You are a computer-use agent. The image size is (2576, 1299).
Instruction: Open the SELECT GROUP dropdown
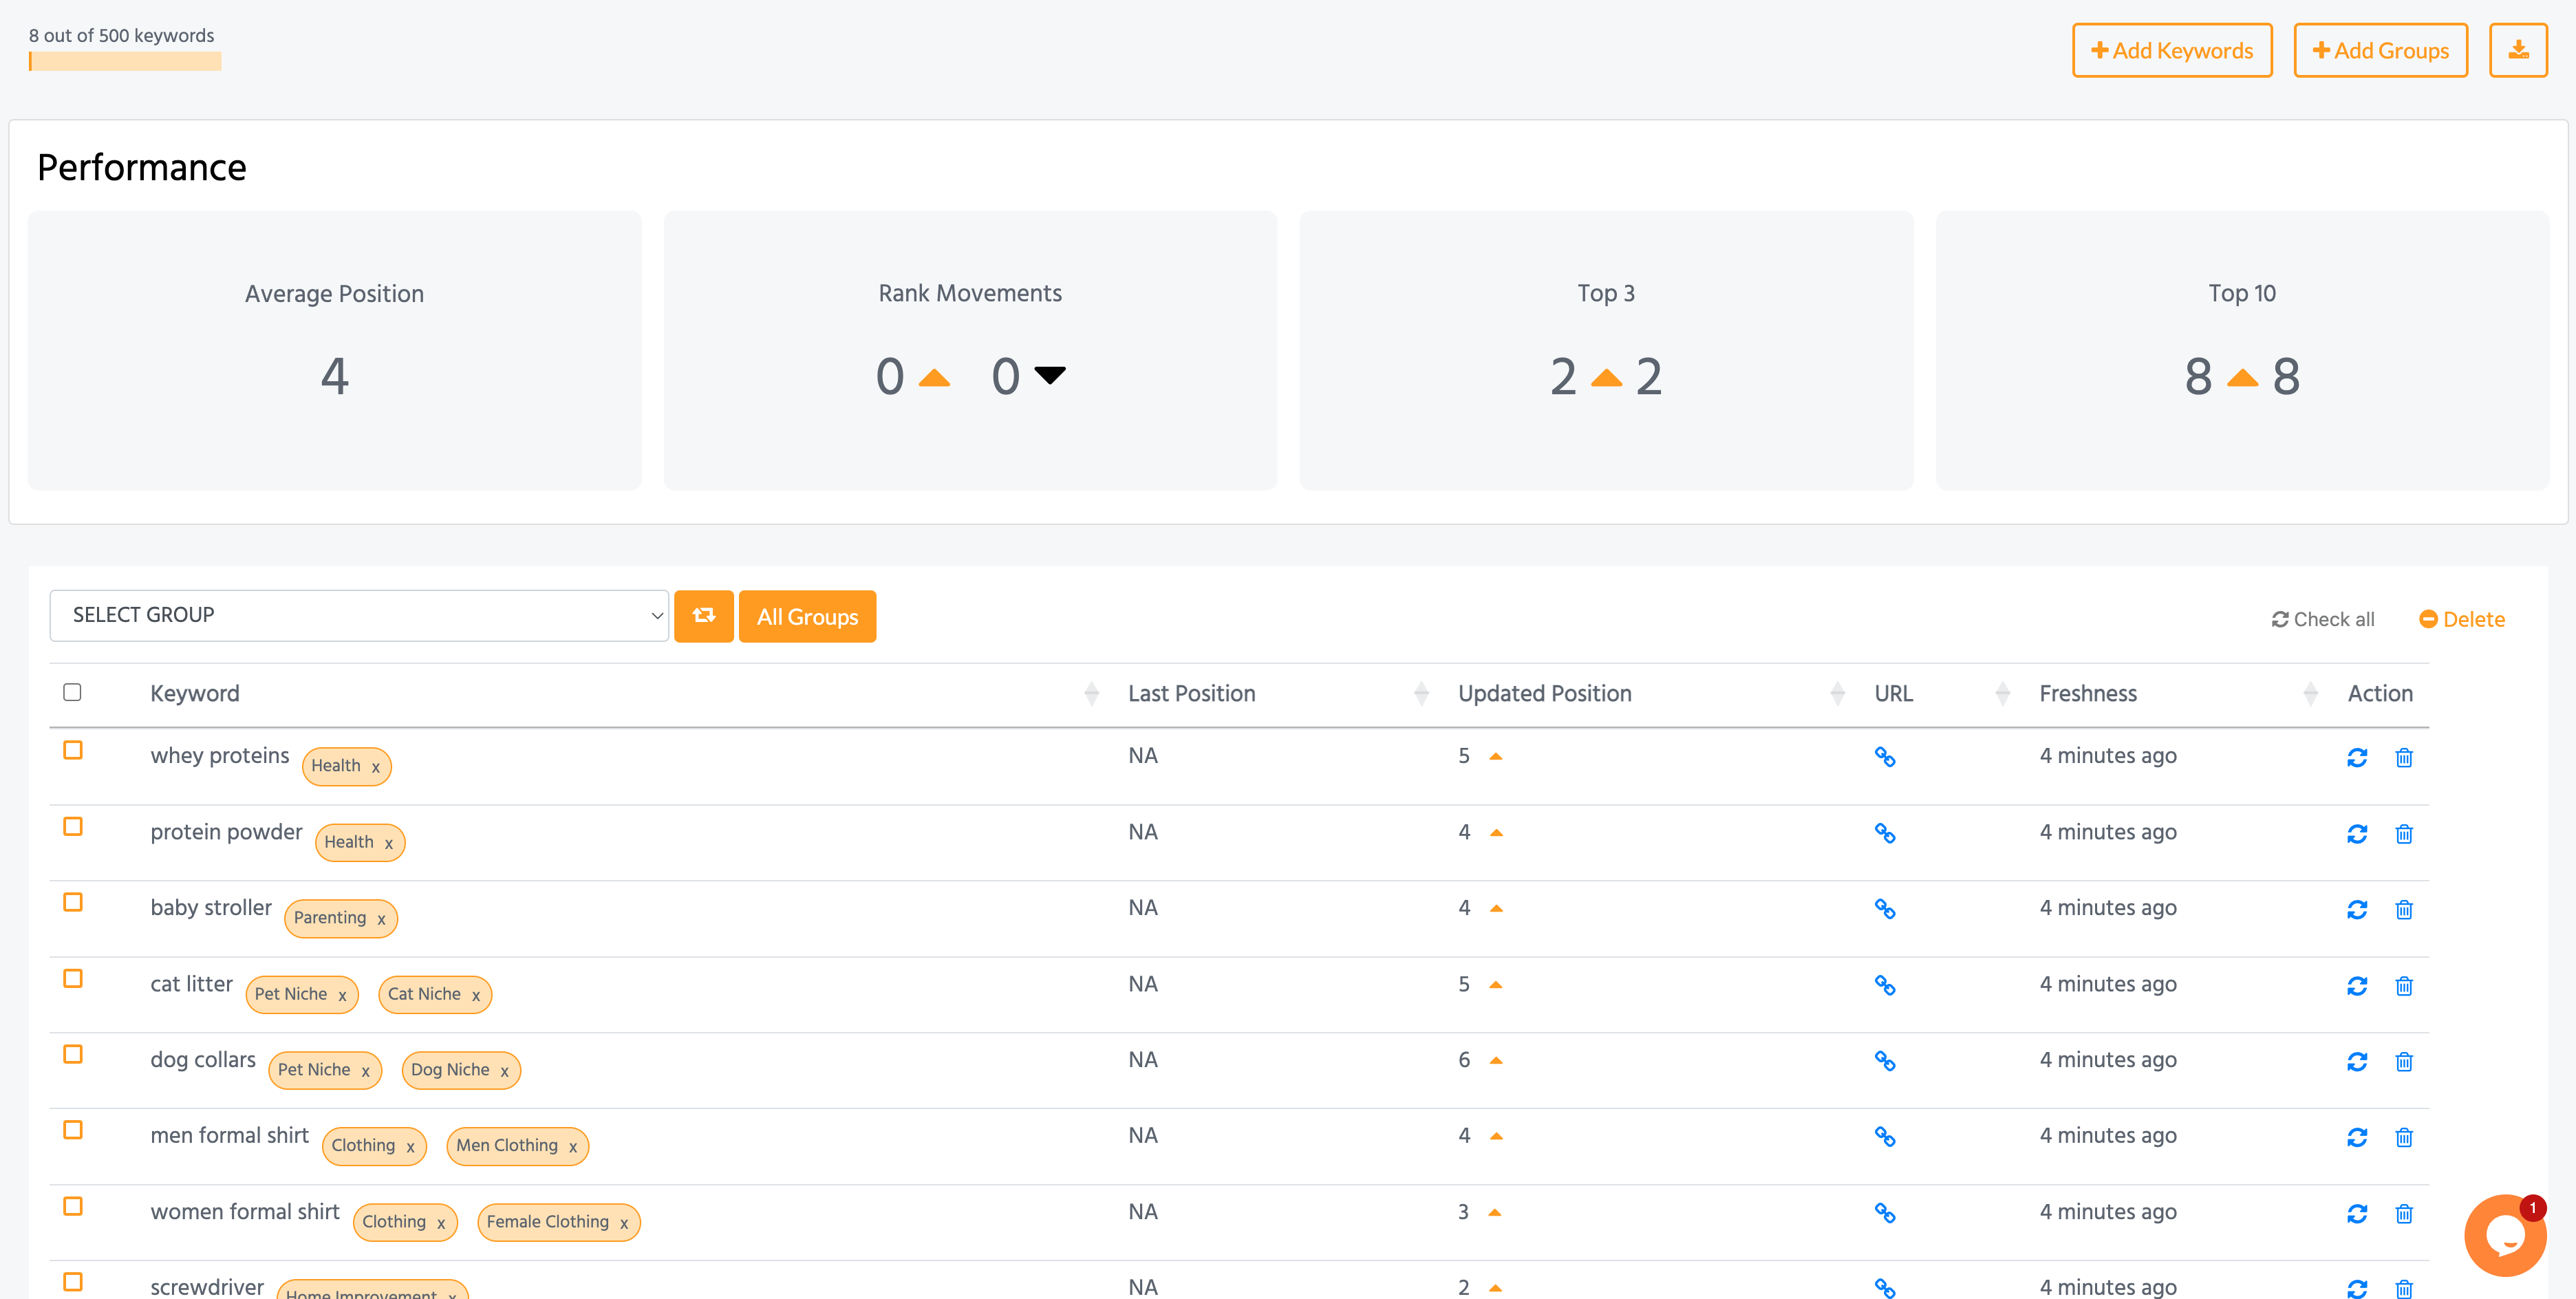point(359,616)
